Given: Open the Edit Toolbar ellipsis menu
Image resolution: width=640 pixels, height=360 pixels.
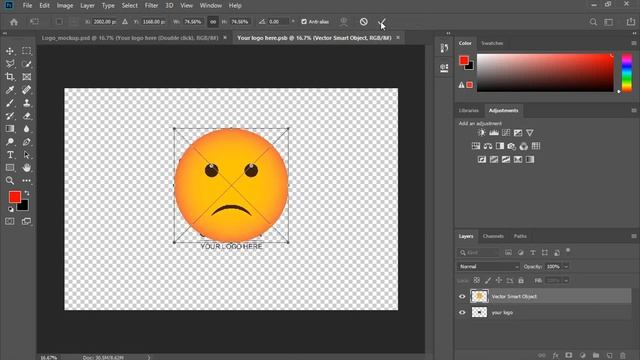Looking at the screenshot, I should [27, 180].
